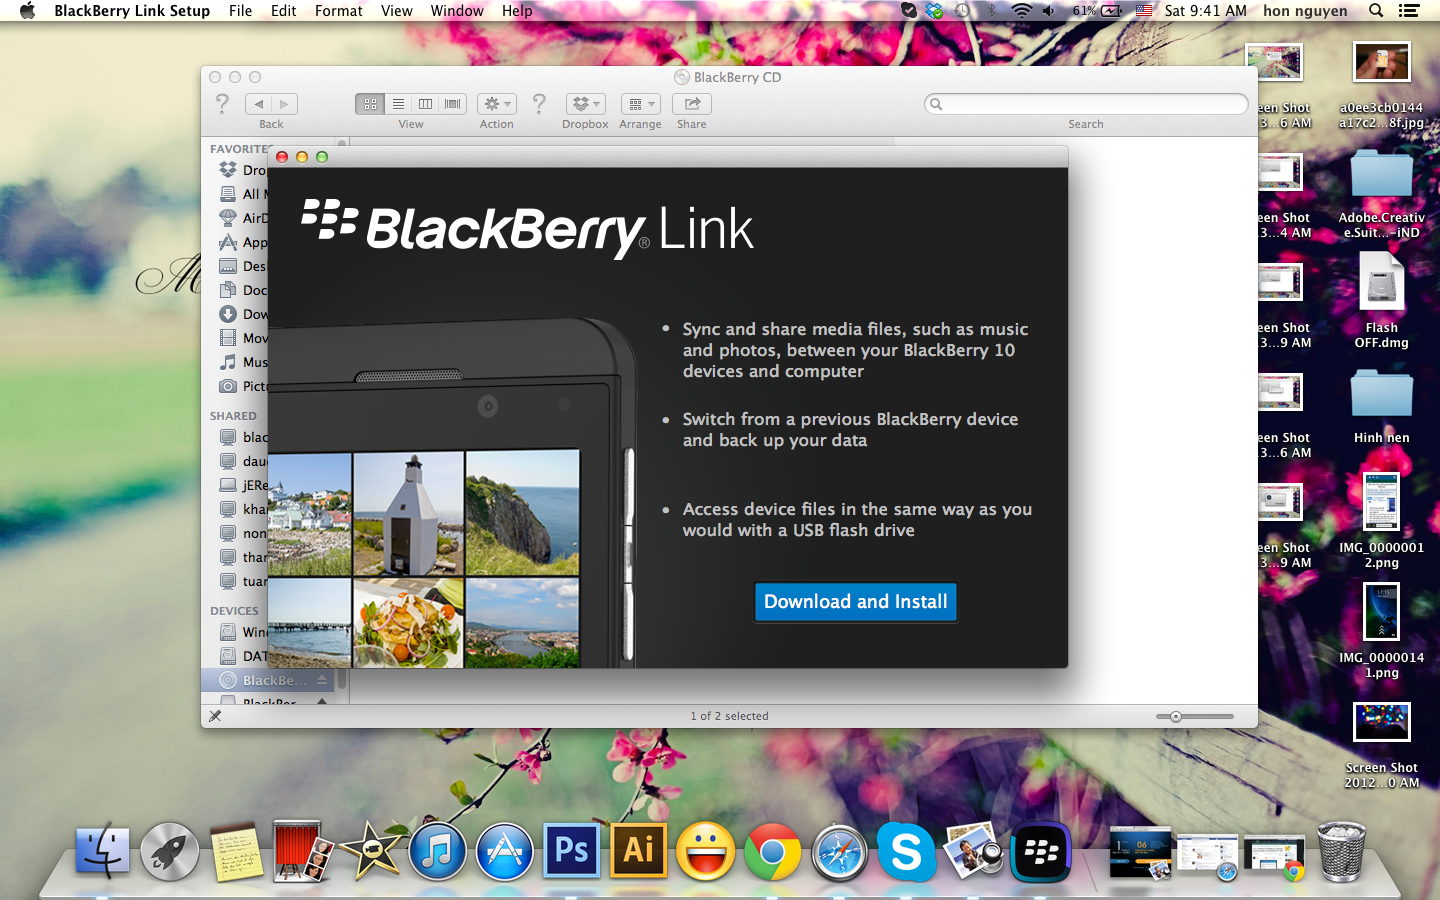Open Downloads icon in Finder sidebar
The image size is (1440, 900).
(228, 314)
